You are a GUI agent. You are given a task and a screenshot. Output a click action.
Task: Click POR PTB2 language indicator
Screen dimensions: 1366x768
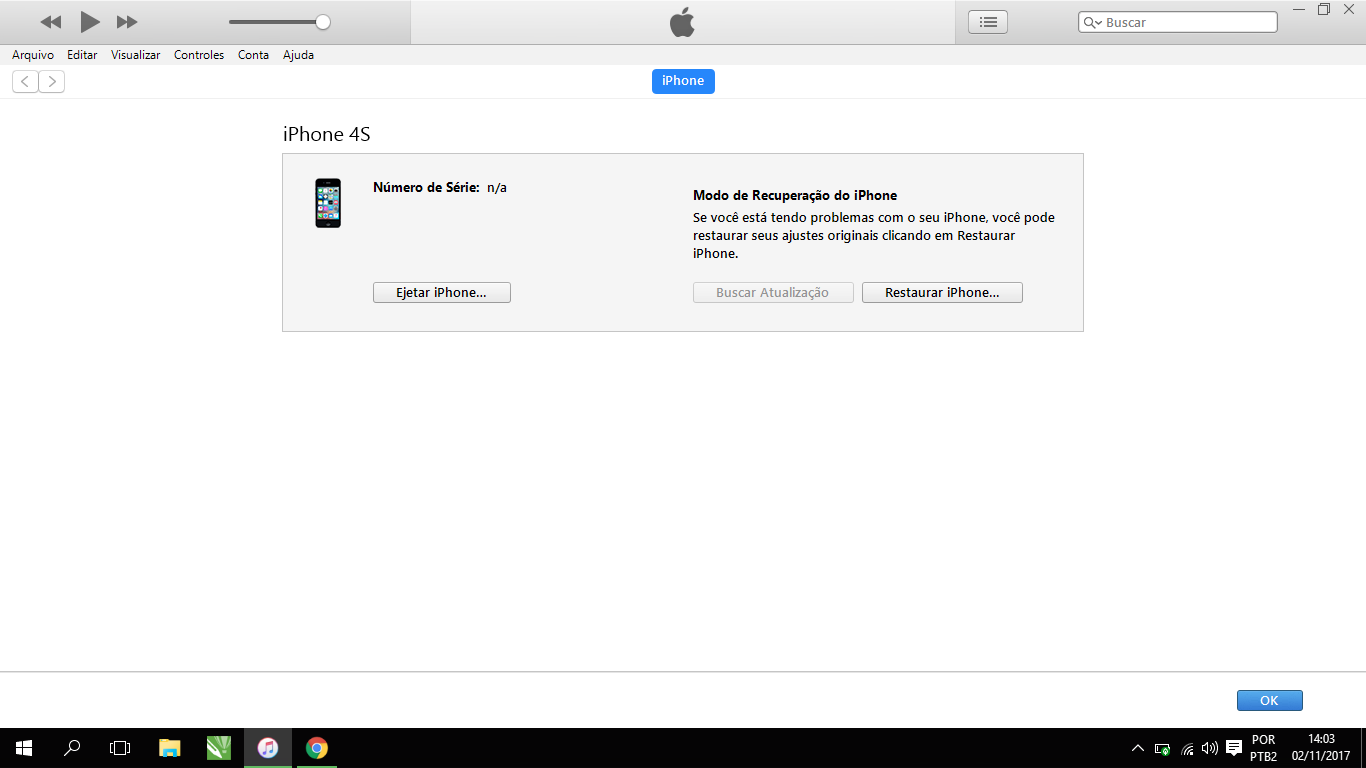[1264, 748]
